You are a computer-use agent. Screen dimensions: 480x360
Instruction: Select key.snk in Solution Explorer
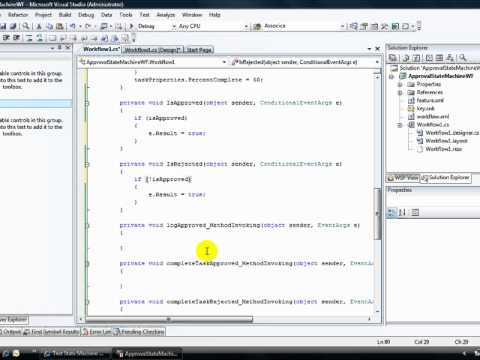click(x=426, y=108)
